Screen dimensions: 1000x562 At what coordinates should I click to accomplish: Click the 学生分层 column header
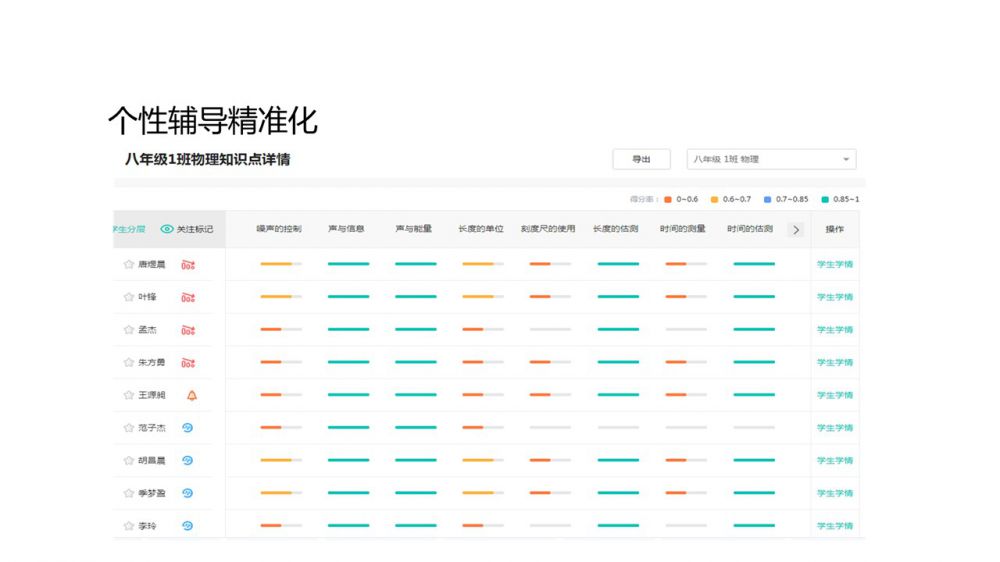130,229
